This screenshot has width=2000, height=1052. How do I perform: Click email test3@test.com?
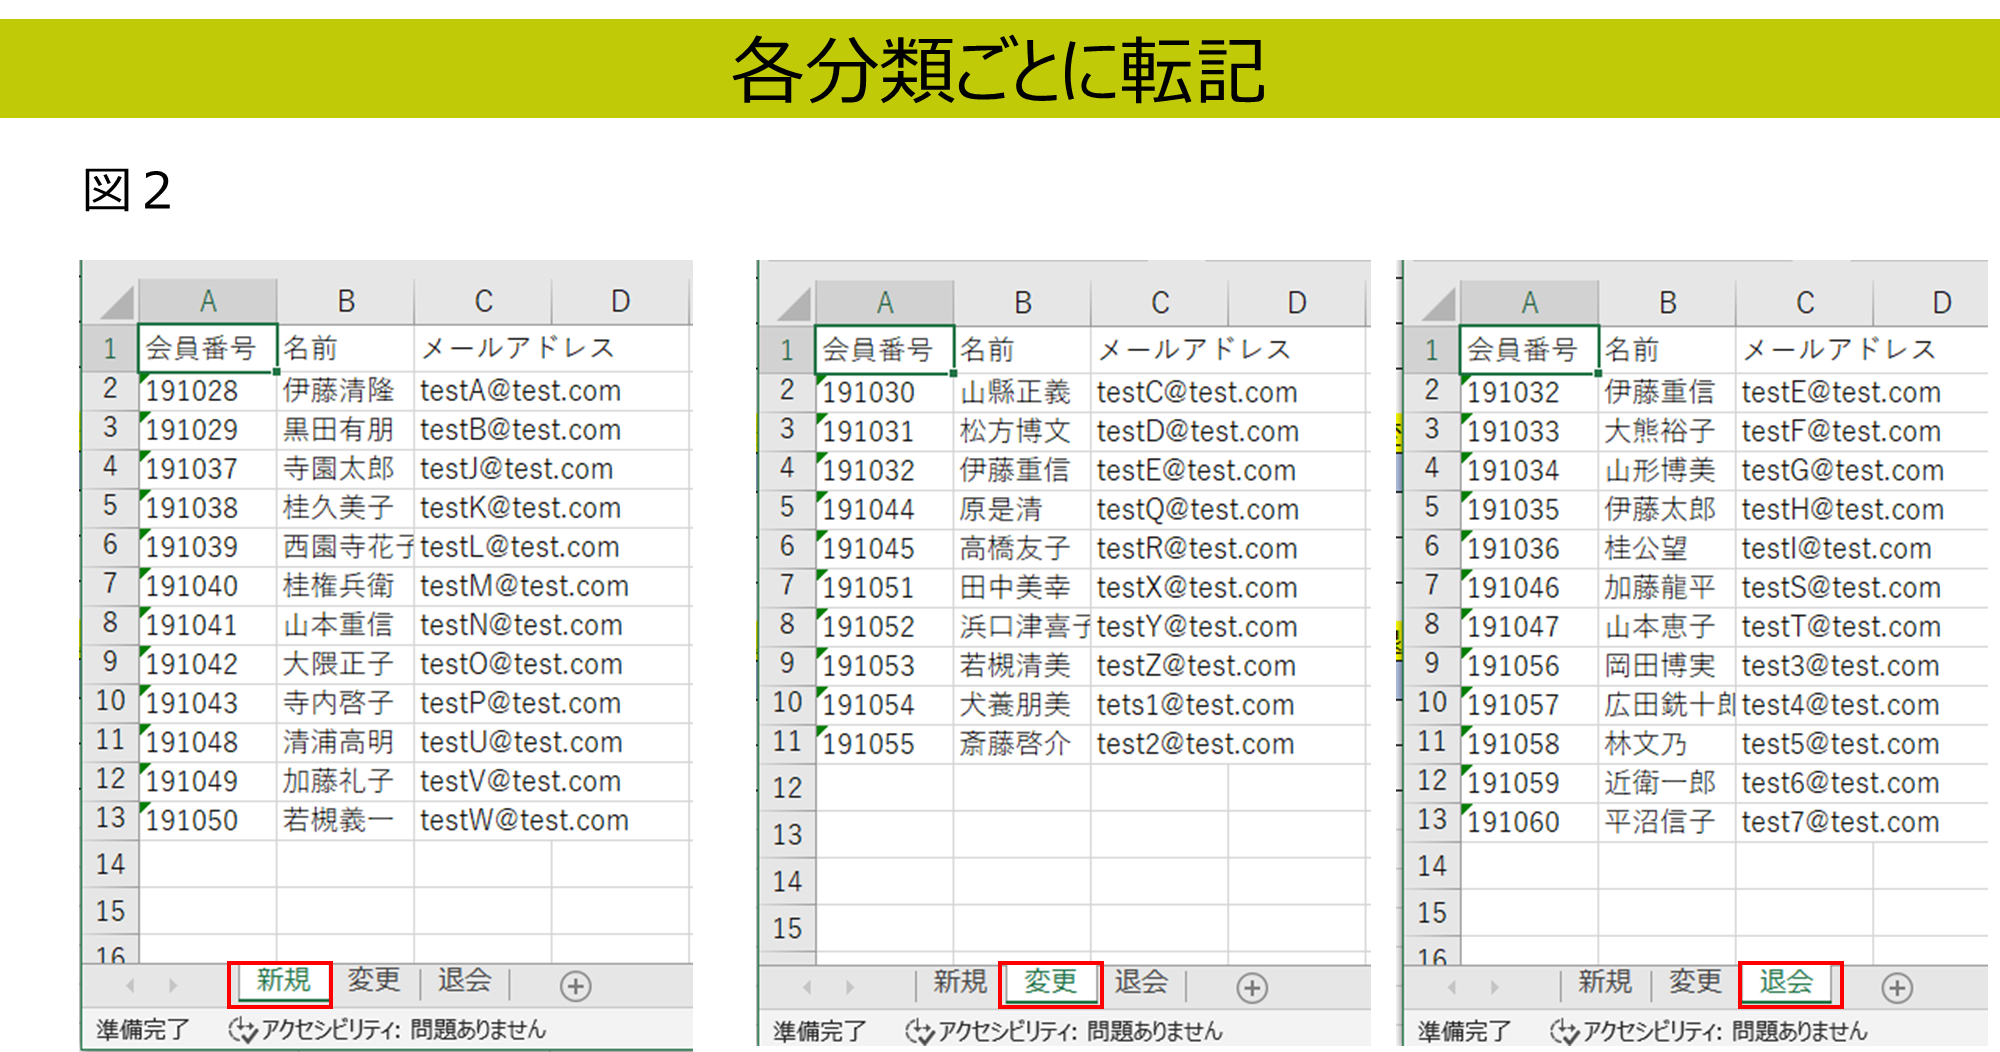[1842, 666]
